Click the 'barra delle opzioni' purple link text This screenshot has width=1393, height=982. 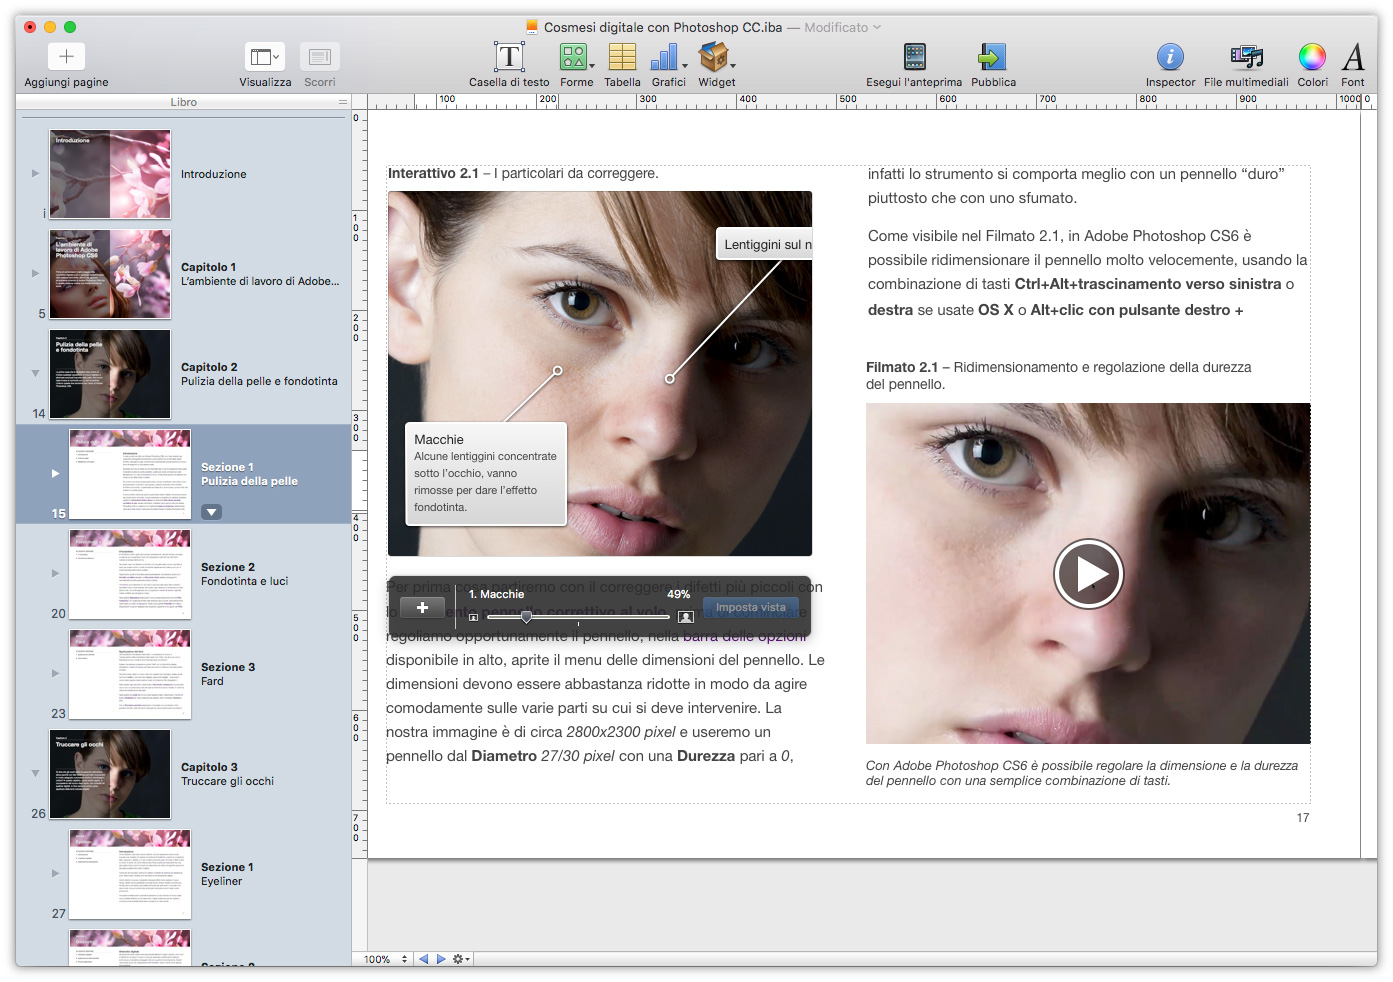pos(745,636)
